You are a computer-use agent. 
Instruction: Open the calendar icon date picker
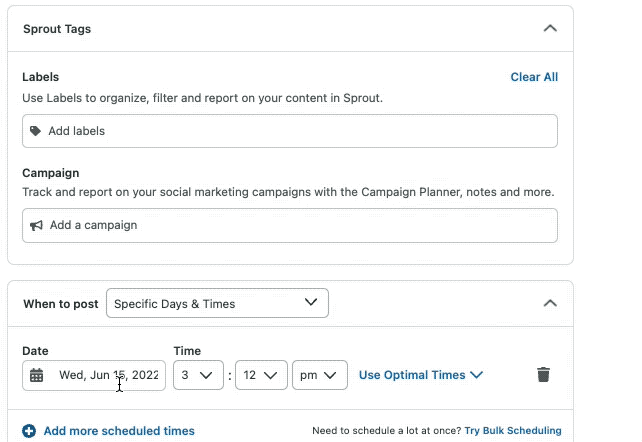36,375
